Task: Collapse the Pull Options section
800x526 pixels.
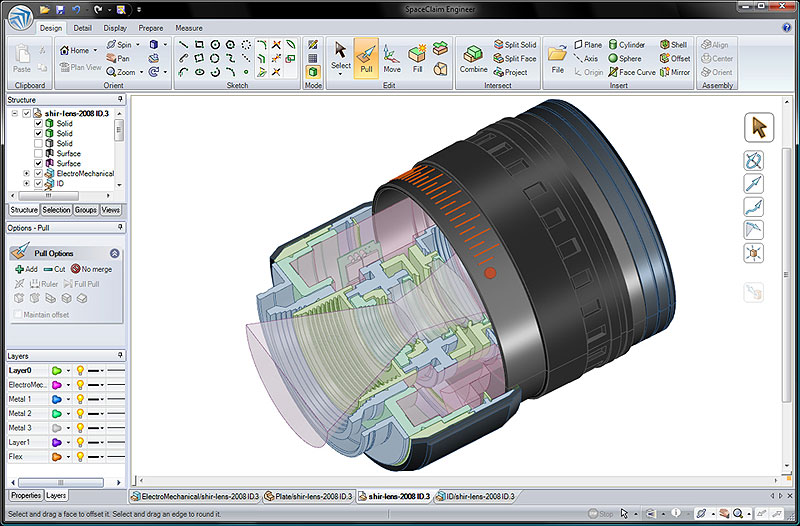Action: [114, 254]
